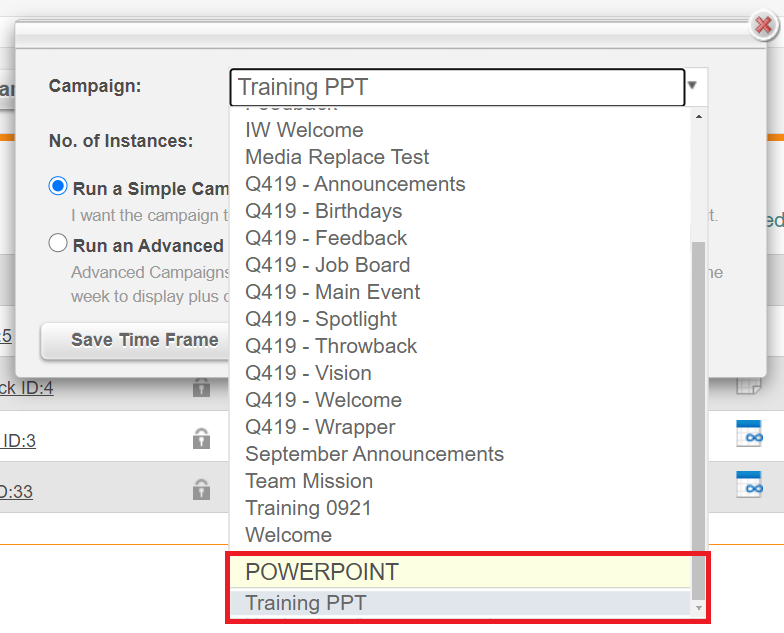Screen dimensions: 784x633
Task: Pick Q419 - Welcome in list
Action: point(324,400)
